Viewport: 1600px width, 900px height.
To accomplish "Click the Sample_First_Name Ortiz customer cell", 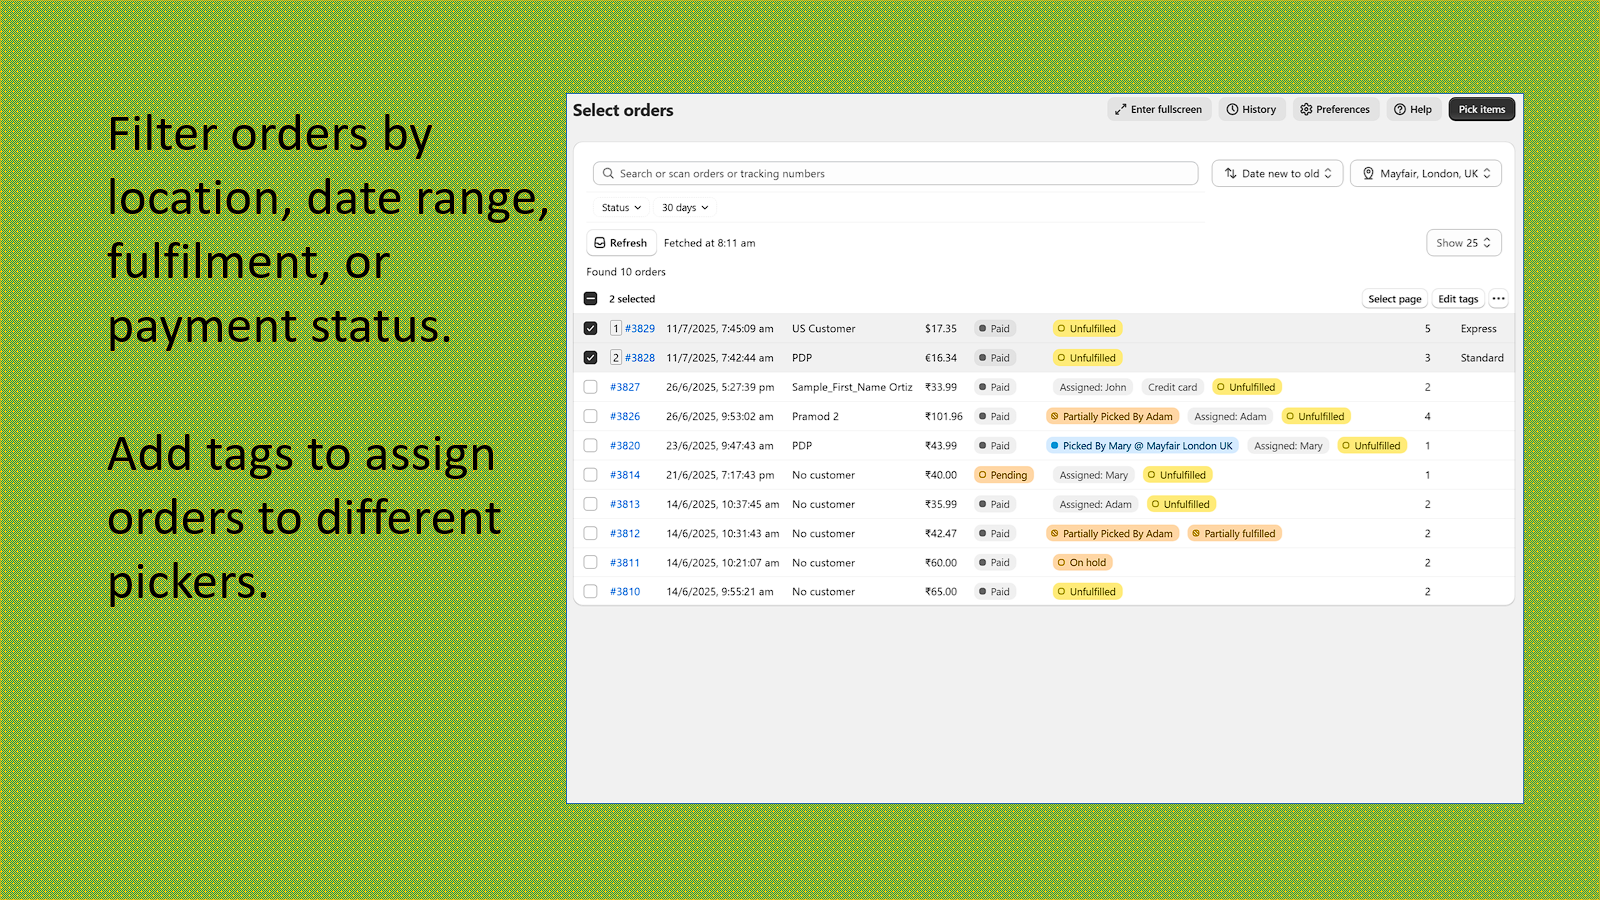I will point(852,387).
